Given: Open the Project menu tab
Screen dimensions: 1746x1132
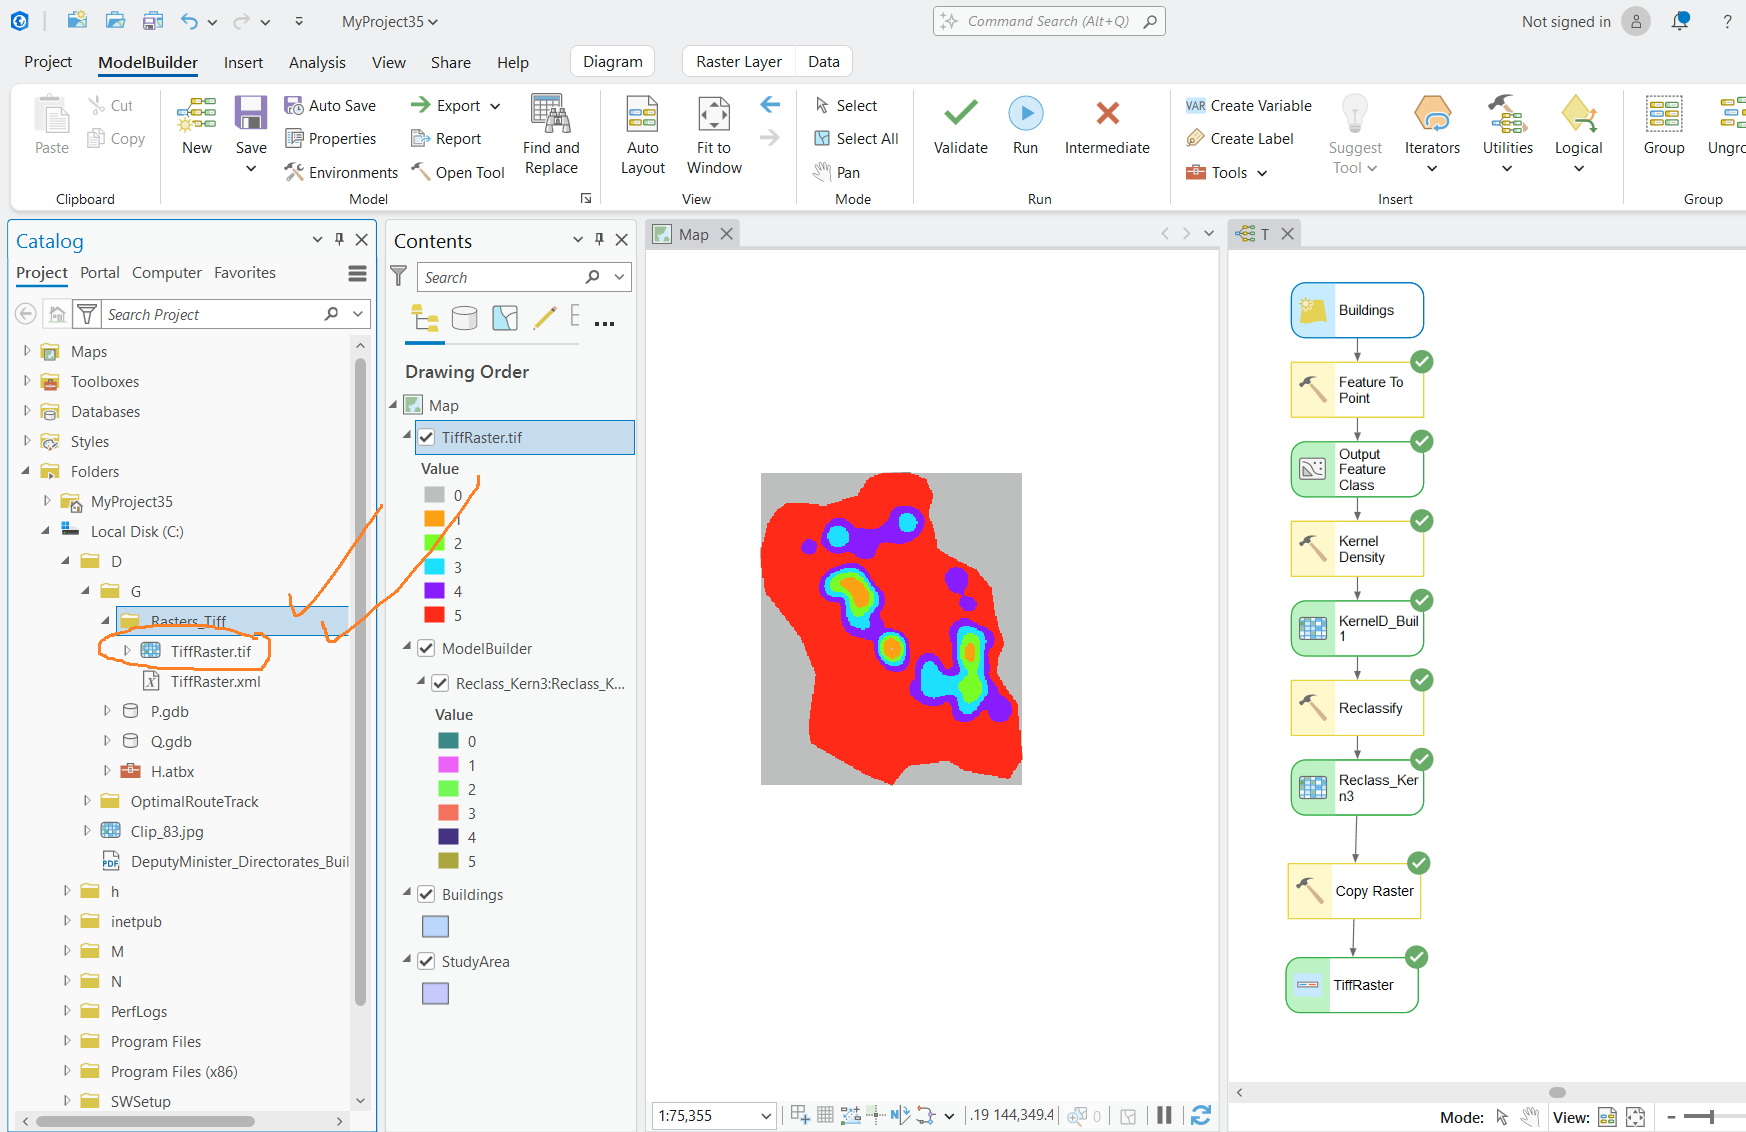Looking at the screenshot, I should pos(48,62).
